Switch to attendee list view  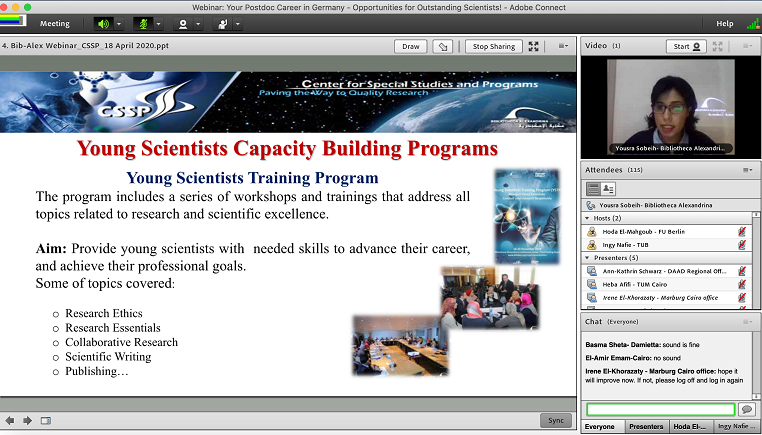(x=593, y=189)
